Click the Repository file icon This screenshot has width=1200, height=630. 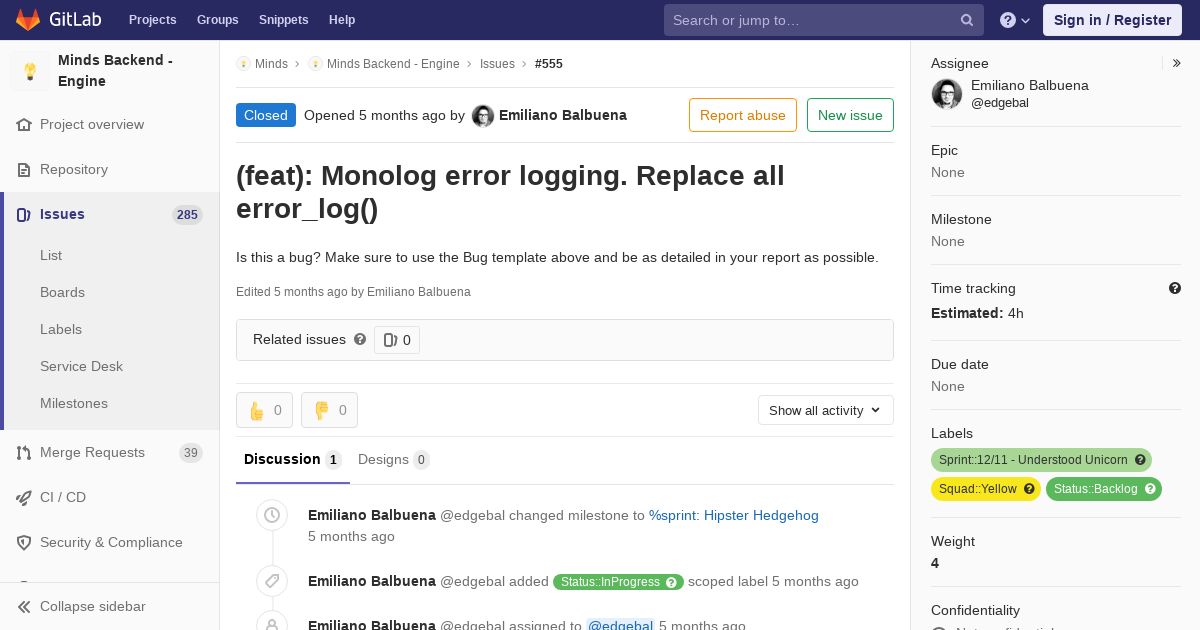pyautogui.click(x=24, y=170)
